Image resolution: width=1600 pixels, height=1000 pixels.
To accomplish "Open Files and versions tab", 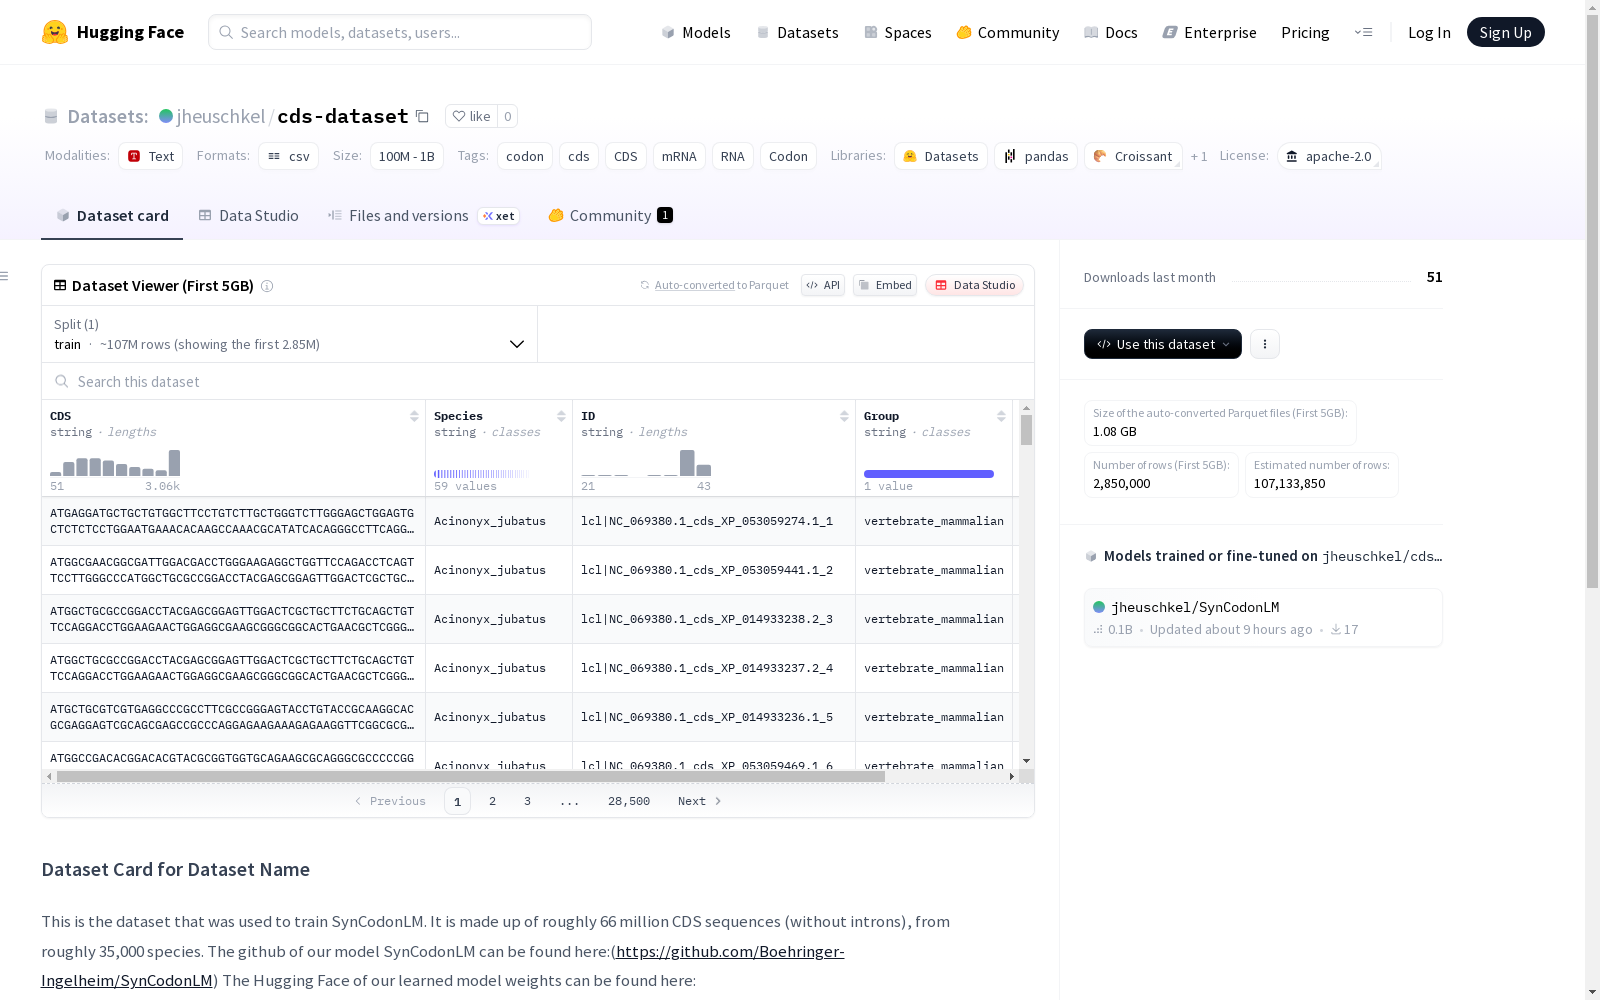I will (x=423, y=216).
